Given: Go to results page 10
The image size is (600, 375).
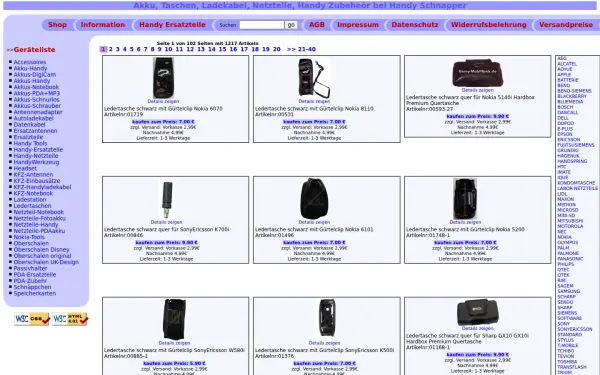Looking at the screenshot, I should point(168,49).
